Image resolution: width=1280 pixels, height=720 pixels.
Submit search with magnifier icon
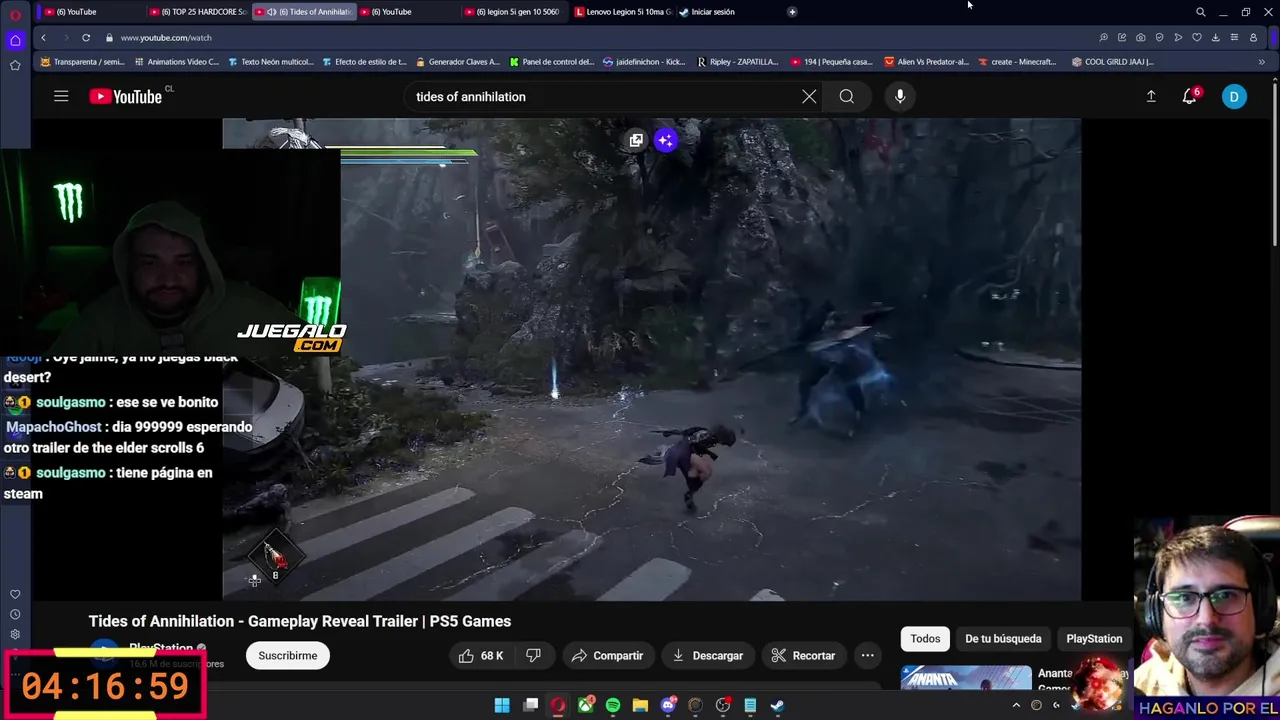coord(847,97)
